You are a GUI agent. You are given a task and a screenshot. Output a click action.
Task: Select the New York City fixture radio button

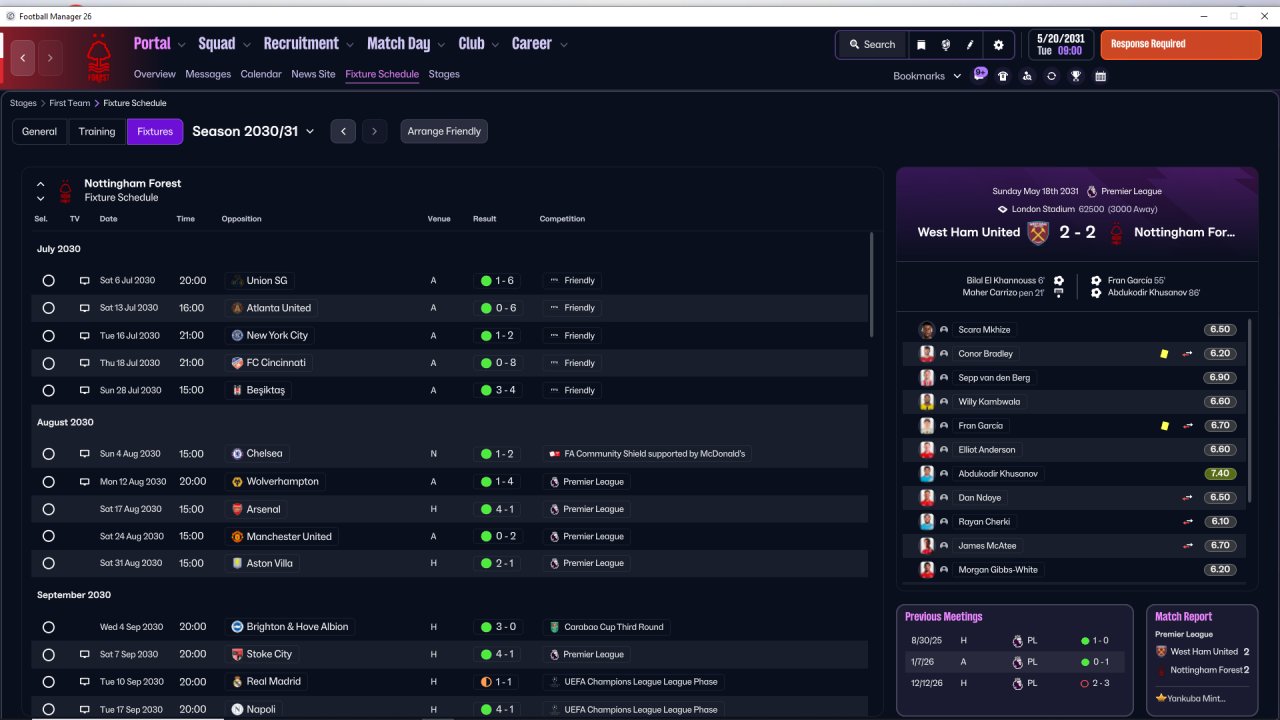pos(48,336)
